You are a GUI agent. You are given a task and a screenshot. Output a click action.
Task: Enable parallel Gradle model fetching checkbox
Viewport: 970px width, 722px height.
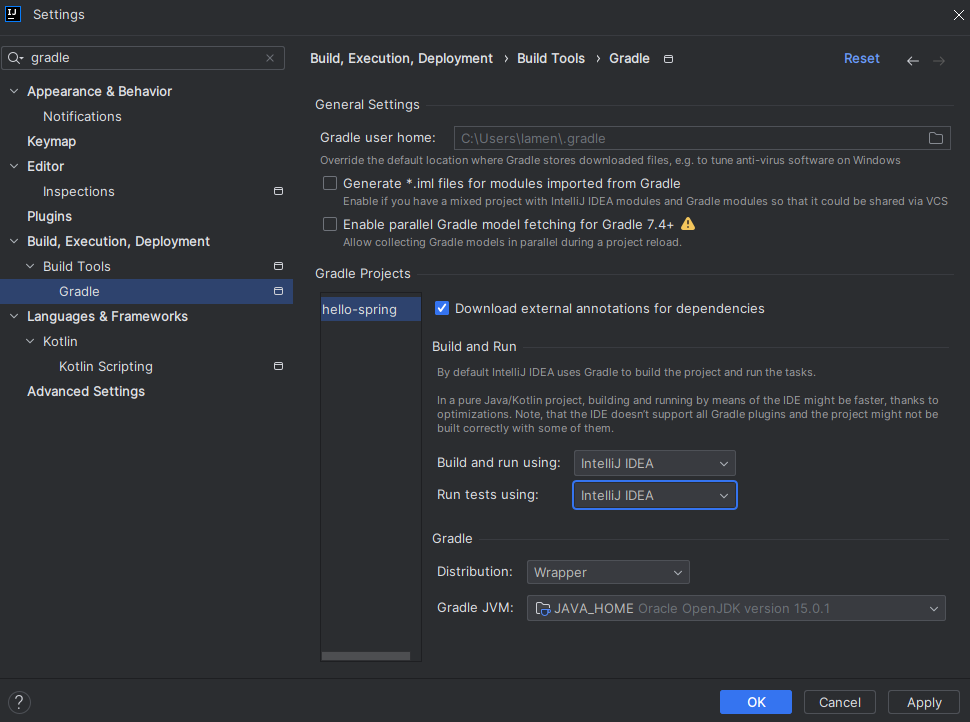[x=330, y=224]
